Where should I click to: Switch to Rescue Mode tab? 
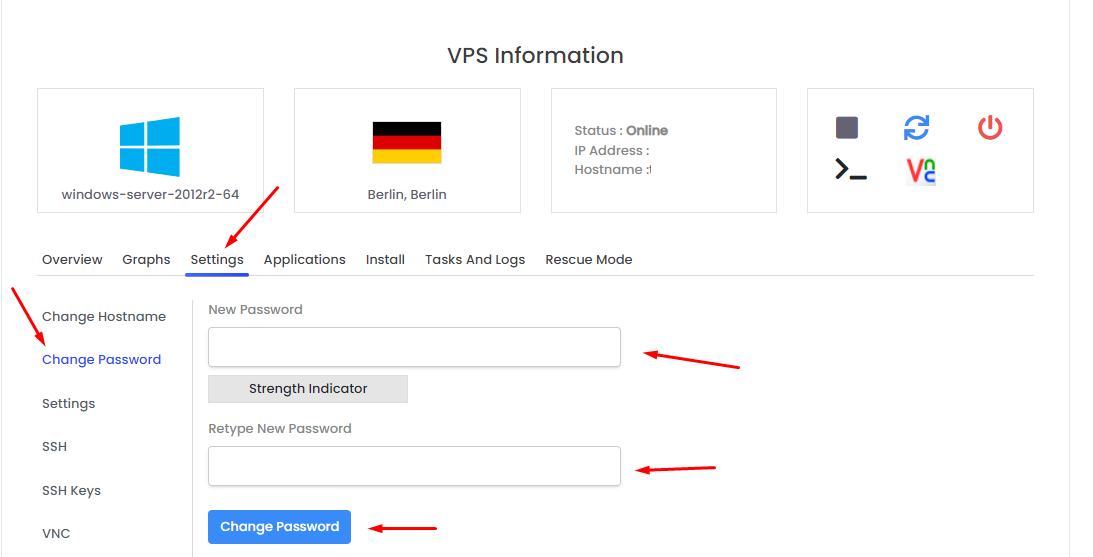coord(589,259)
